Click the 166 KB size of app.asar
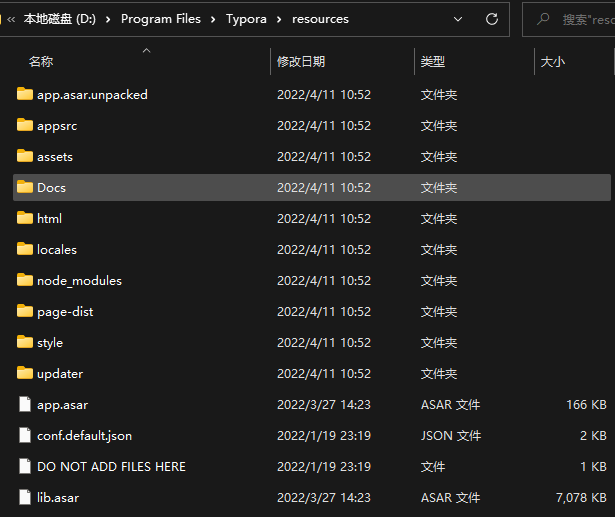Screen dimensions: 615x517 coord(586,404)
